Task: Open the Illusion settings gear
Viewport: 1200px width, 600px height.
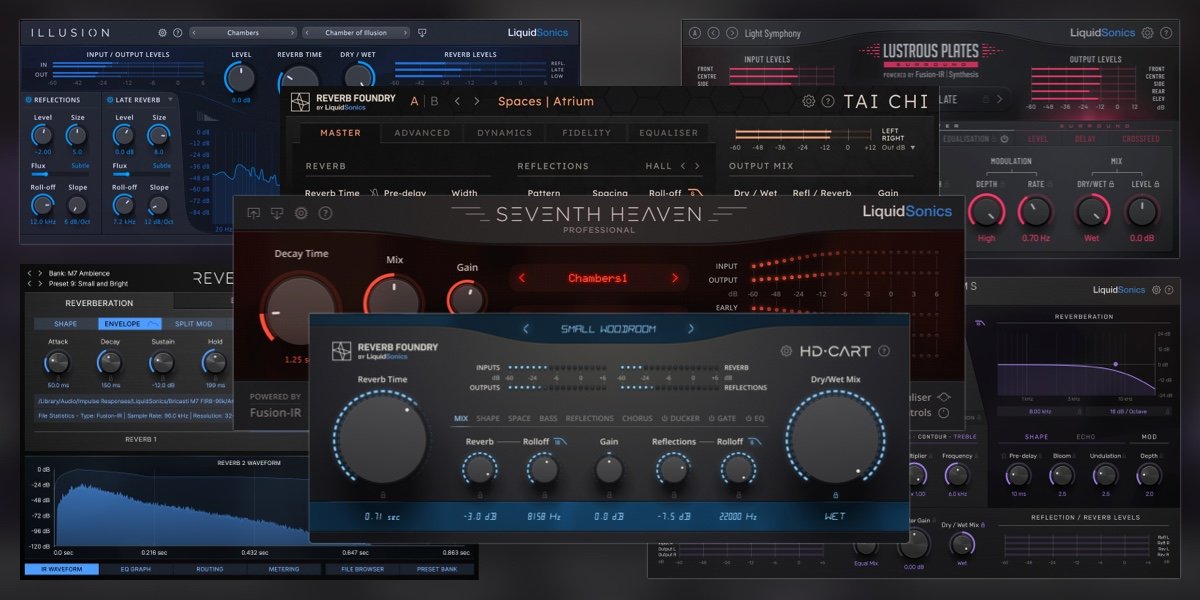Action: click(161, 33)
